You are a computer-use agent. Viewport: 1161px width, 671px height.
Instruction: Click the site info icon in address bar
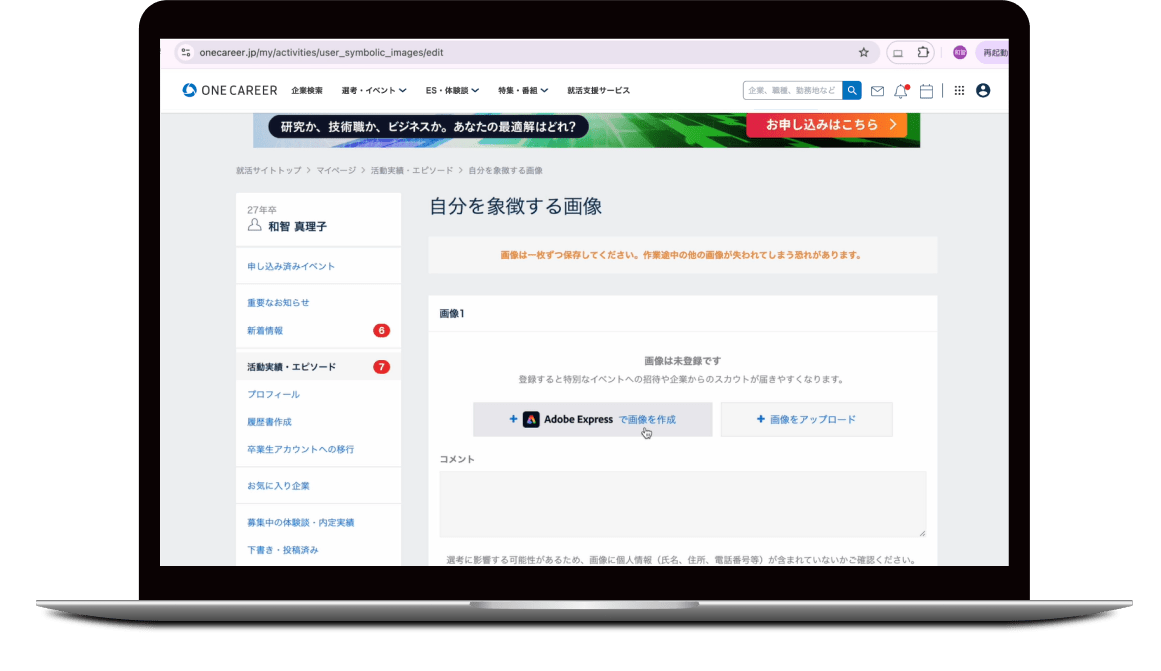(185, 53)
